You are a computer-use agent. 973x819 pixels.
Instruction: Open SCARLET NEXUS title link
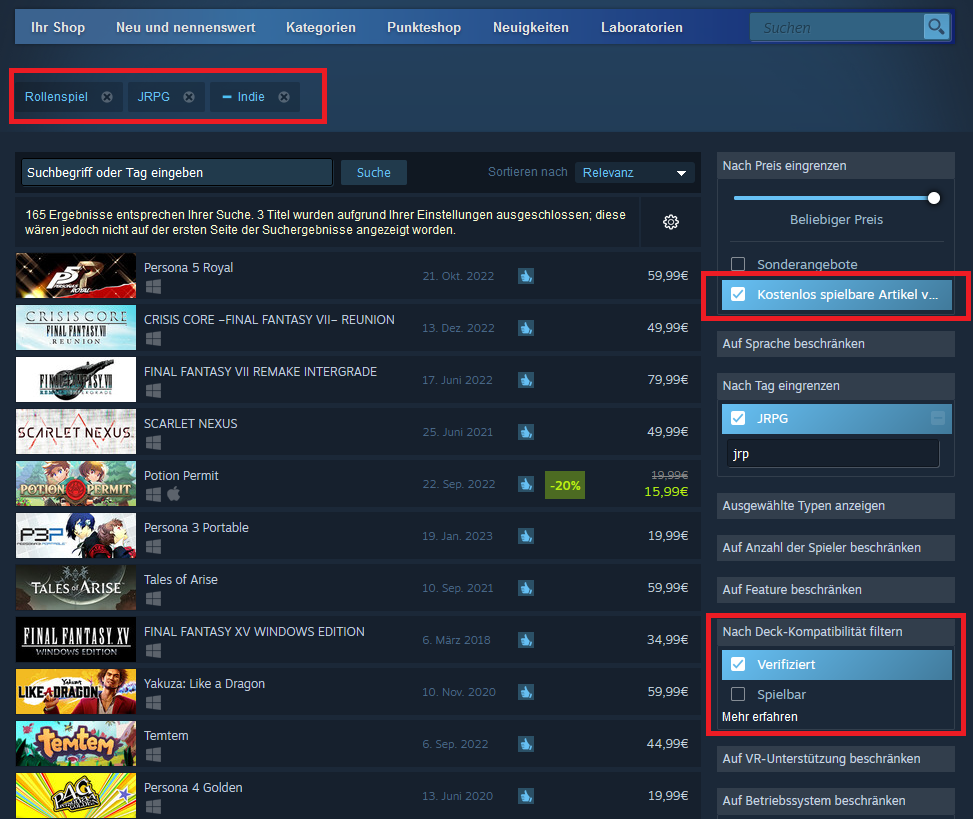[191, 424]
